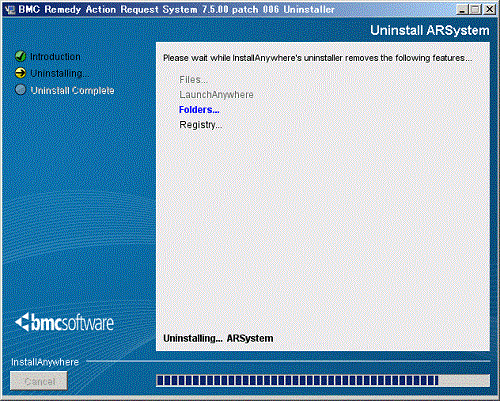The height and width of the screenshot is (401, 500).
Task: Click the 'Please wait while InstallAnywhere's uninstaller' message
Action: pos(317,58)
